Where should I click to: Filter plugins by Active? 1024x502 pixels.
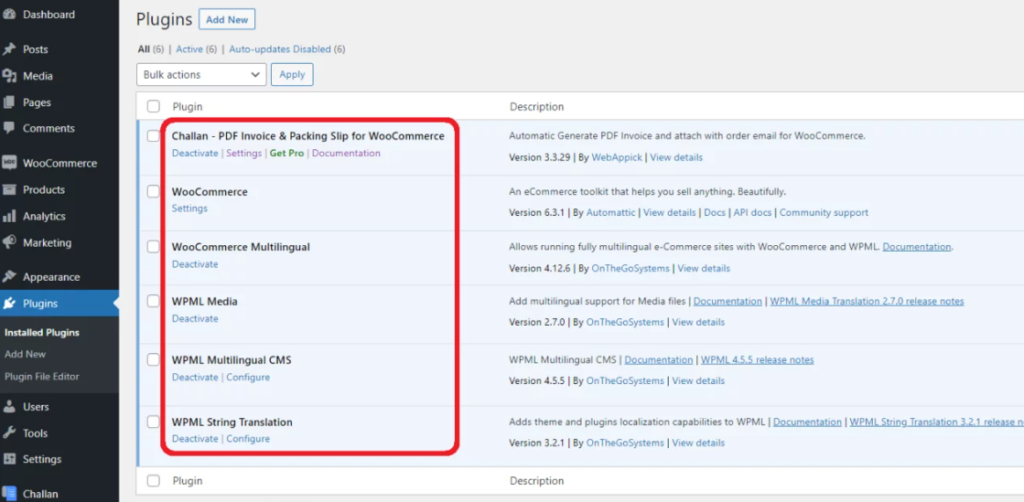(189, 49)
